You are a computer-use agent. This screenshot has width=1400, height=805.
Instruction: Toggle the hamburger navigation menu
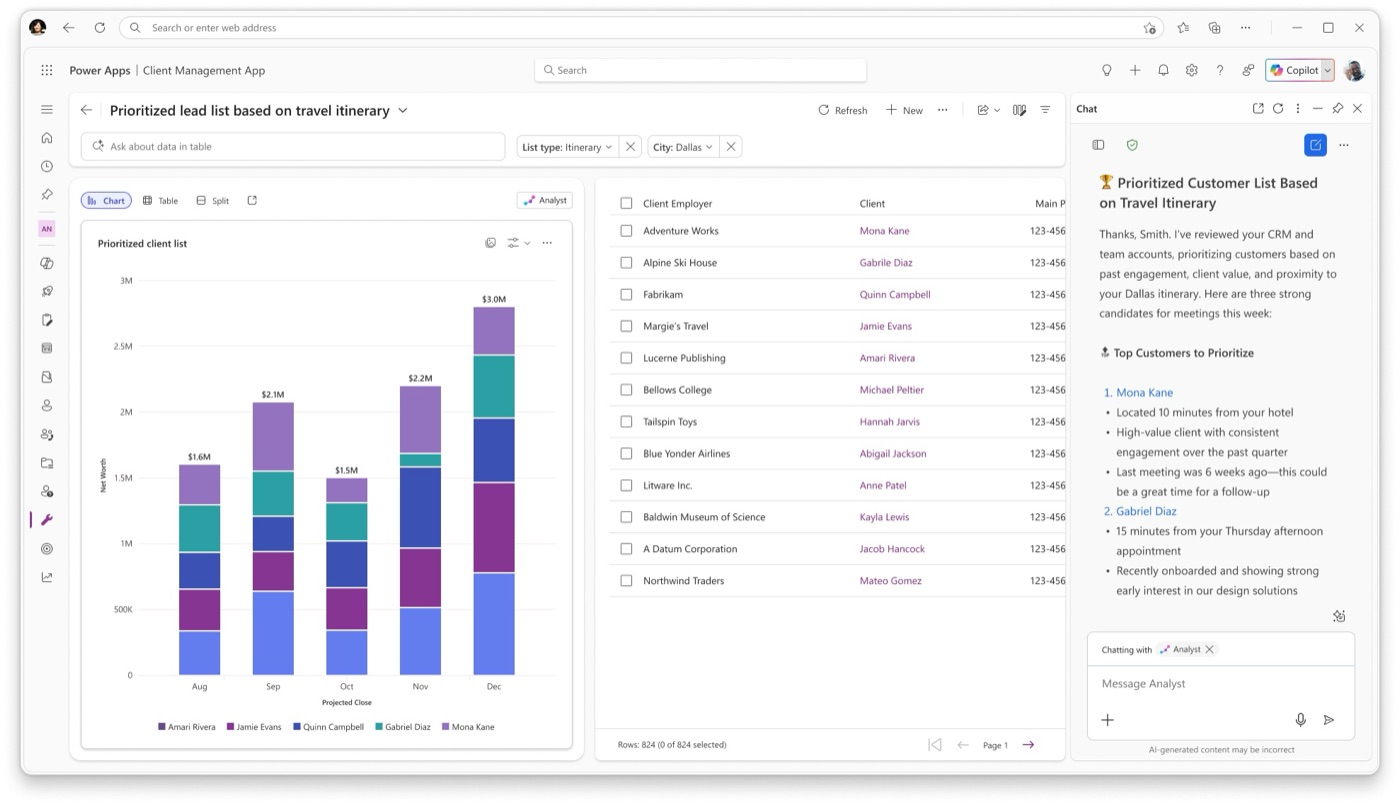coord(47,110)
